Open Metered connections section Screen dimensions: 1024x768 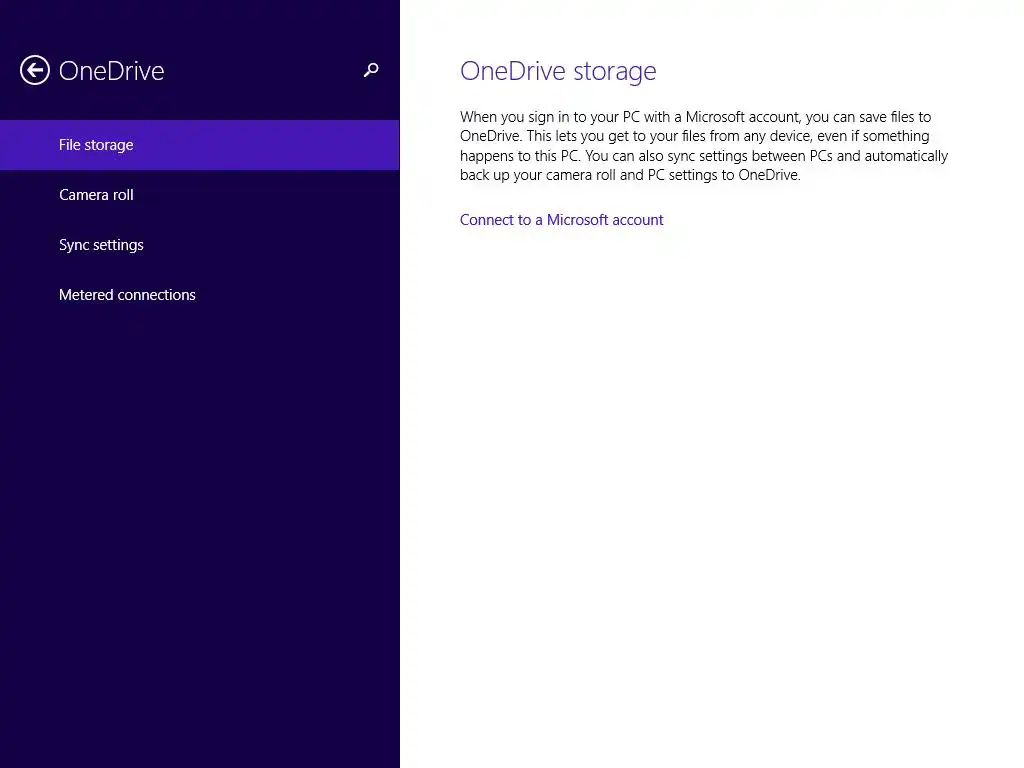pyautogui.click(x=199, y=295)
